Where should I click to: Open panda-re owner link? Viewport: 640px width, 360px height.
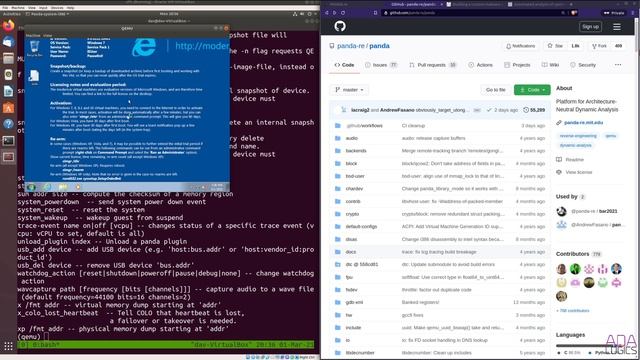coord(351,46)
